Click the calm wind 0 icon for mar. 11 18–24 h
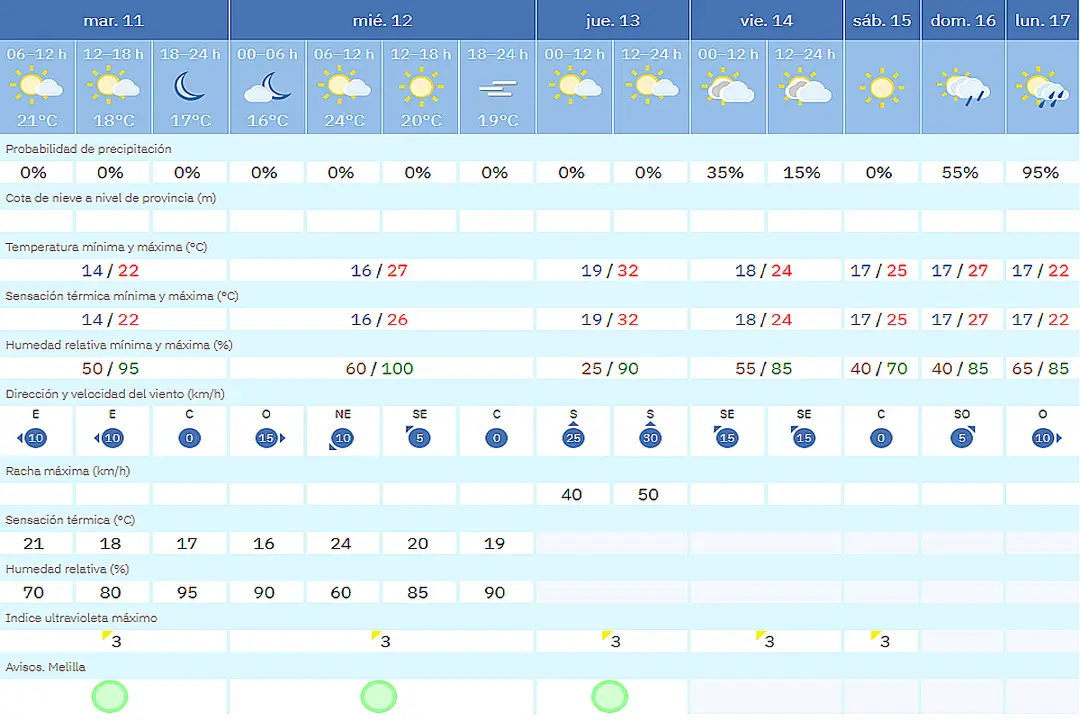This screenshot has width=1080, height=720. point(189,438)
